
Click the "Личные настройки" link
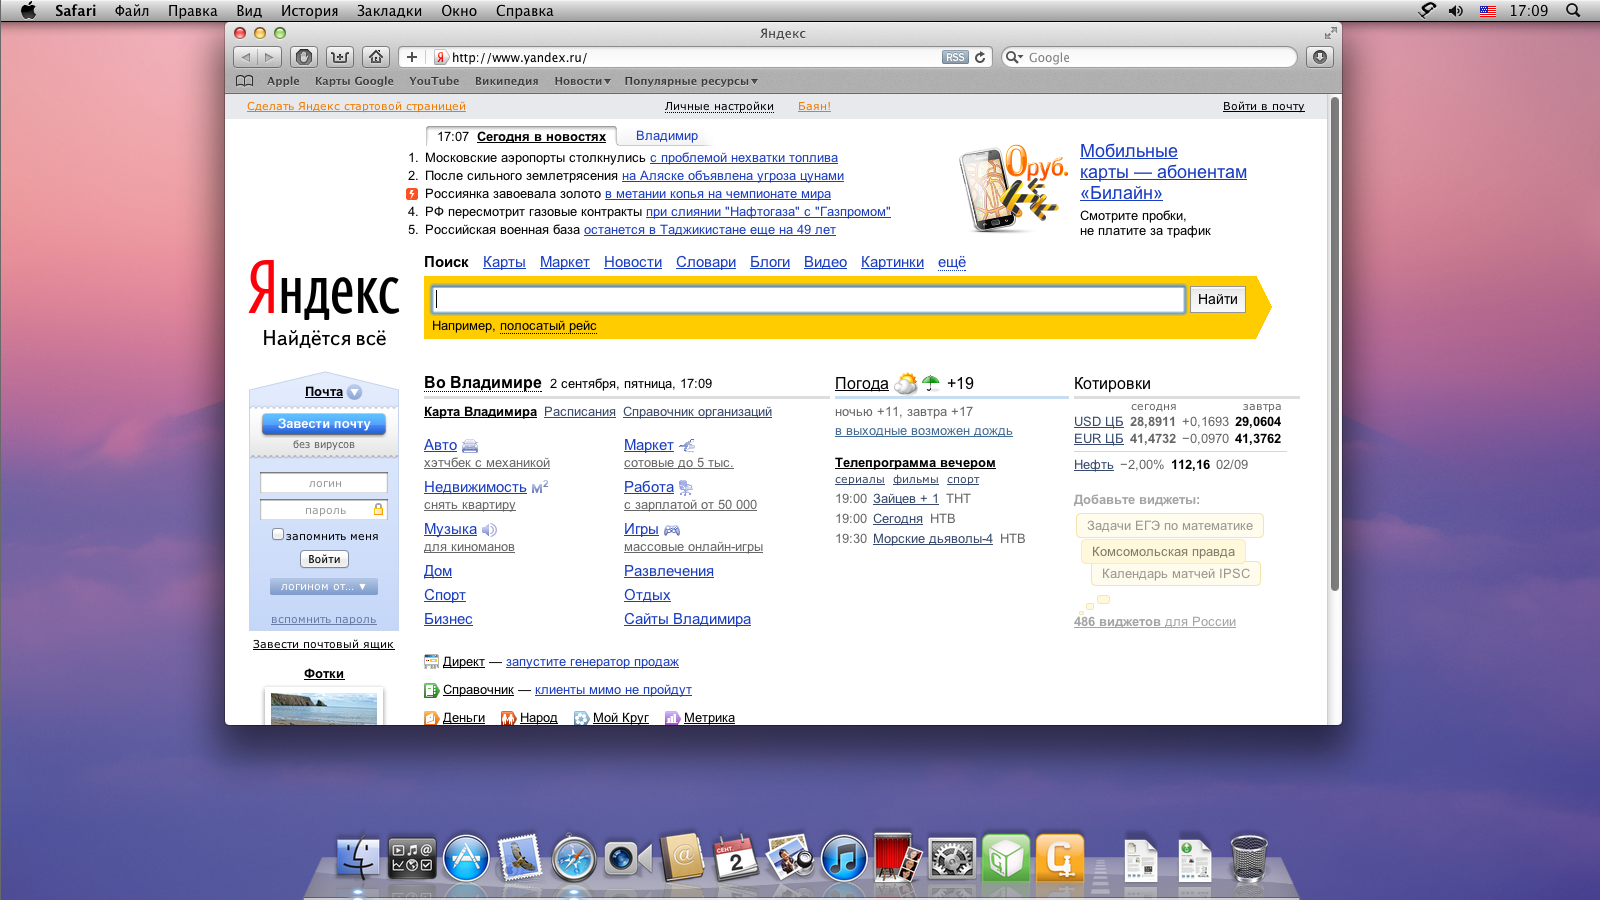click(719, 106)
